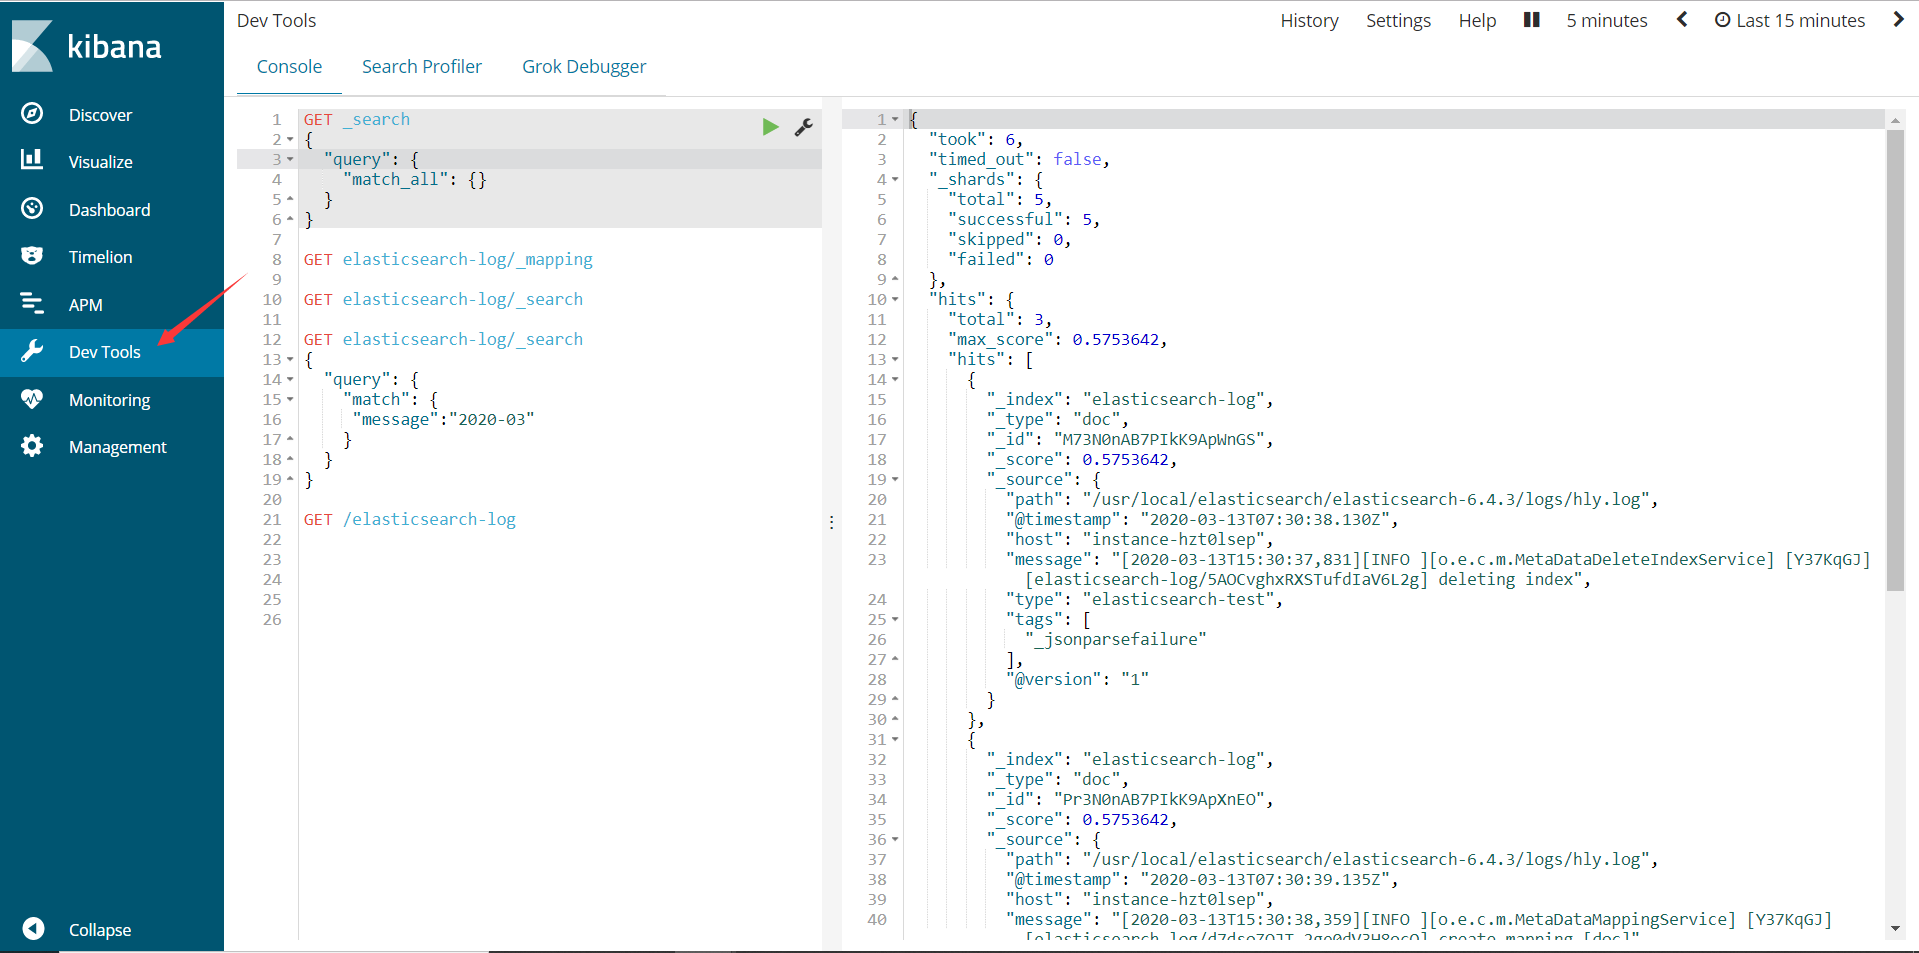The height and width of the screenshot is (953, 1919).
Task: Collapse the hits fold on output line 10
Action: click(x=895, y=300)
